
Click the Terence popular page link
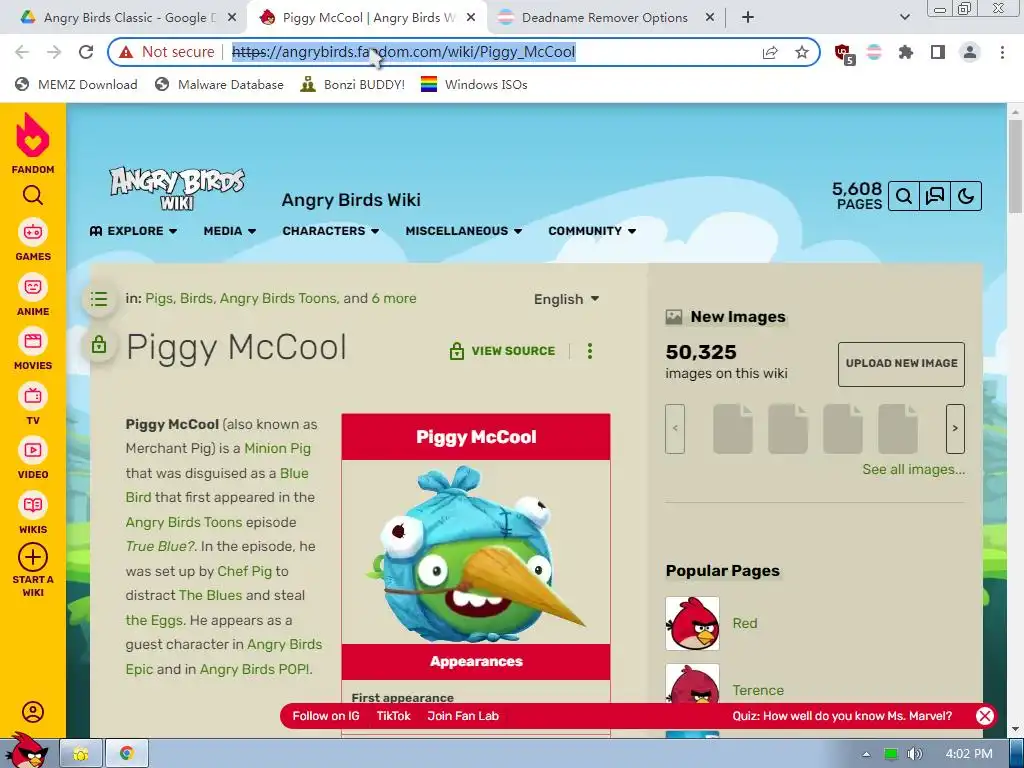point(758,690)
